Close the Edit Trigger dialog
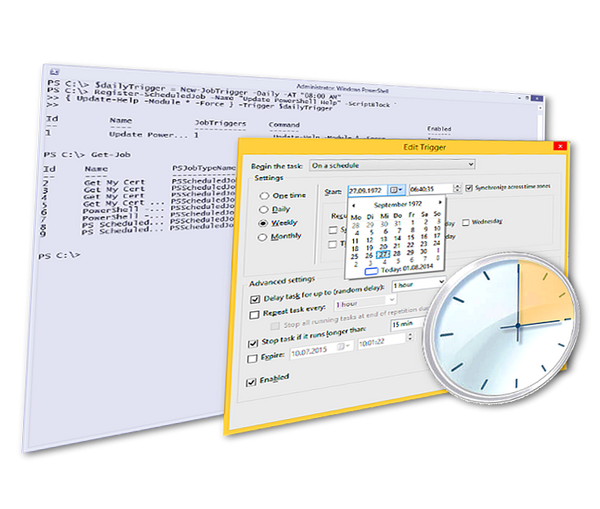Image resolution: width=600 pixels, height=509 pixels. tap(559, 146)
